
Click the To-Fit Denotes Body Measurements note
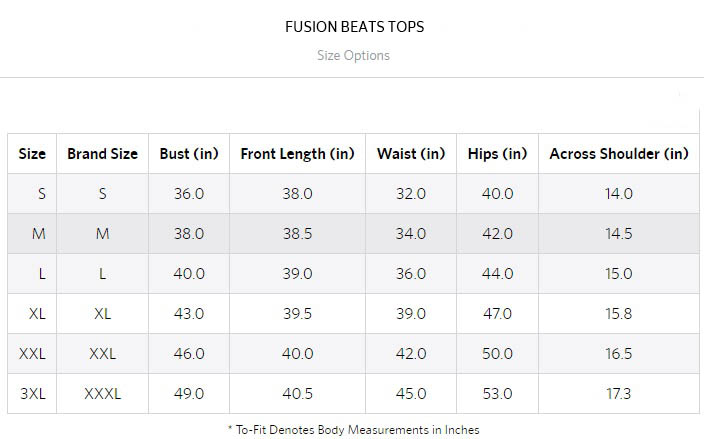click(354, 430)
